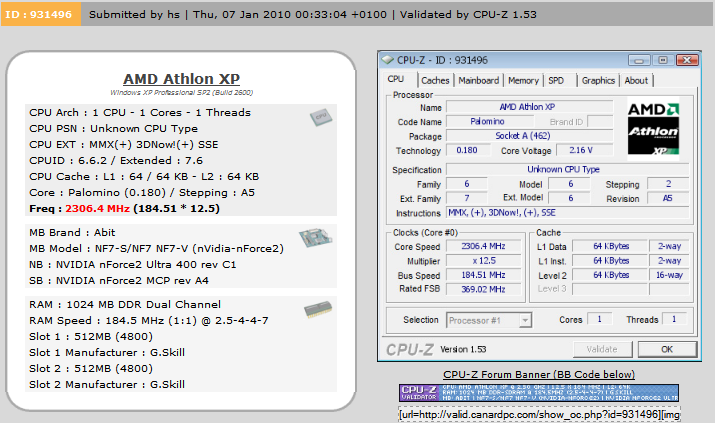This screenshot has width=715, height=423.
Task: Click the SB : NVIDIA nForce2 MCP line
Action: coord(119,280)
